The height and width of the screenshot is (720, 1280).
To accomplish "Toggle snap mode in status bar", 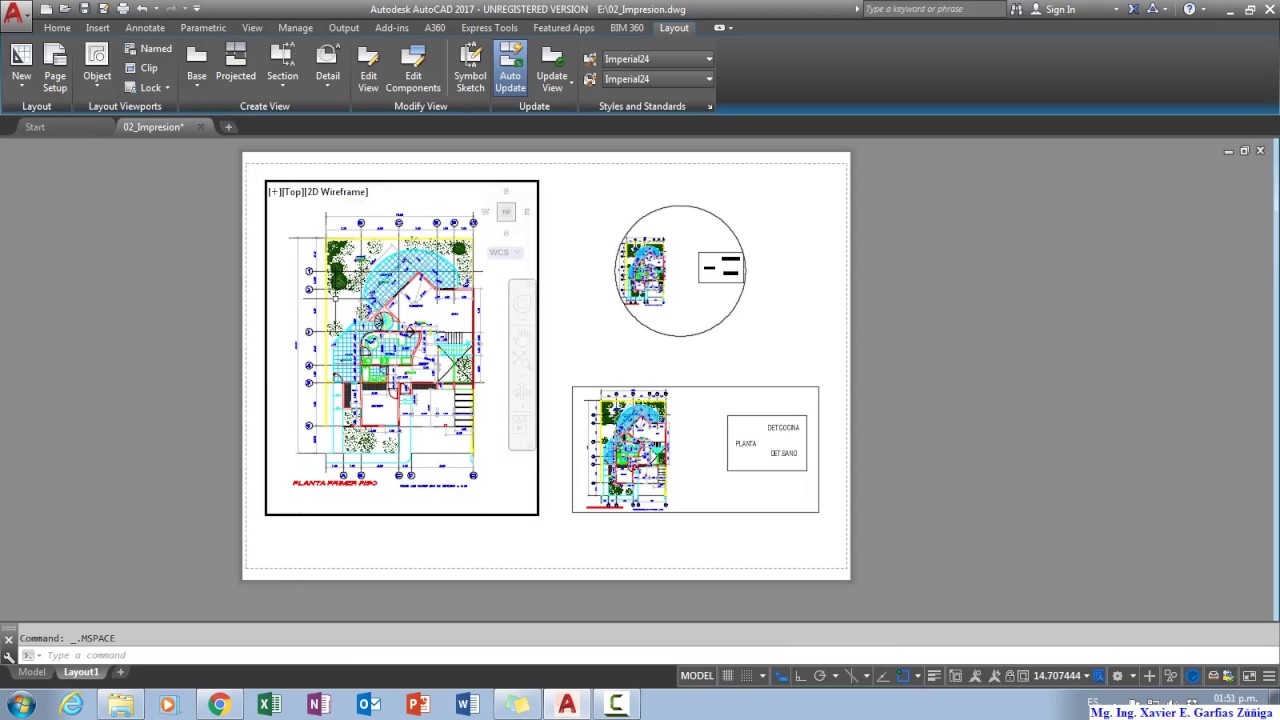I will [x=746, y=676].
